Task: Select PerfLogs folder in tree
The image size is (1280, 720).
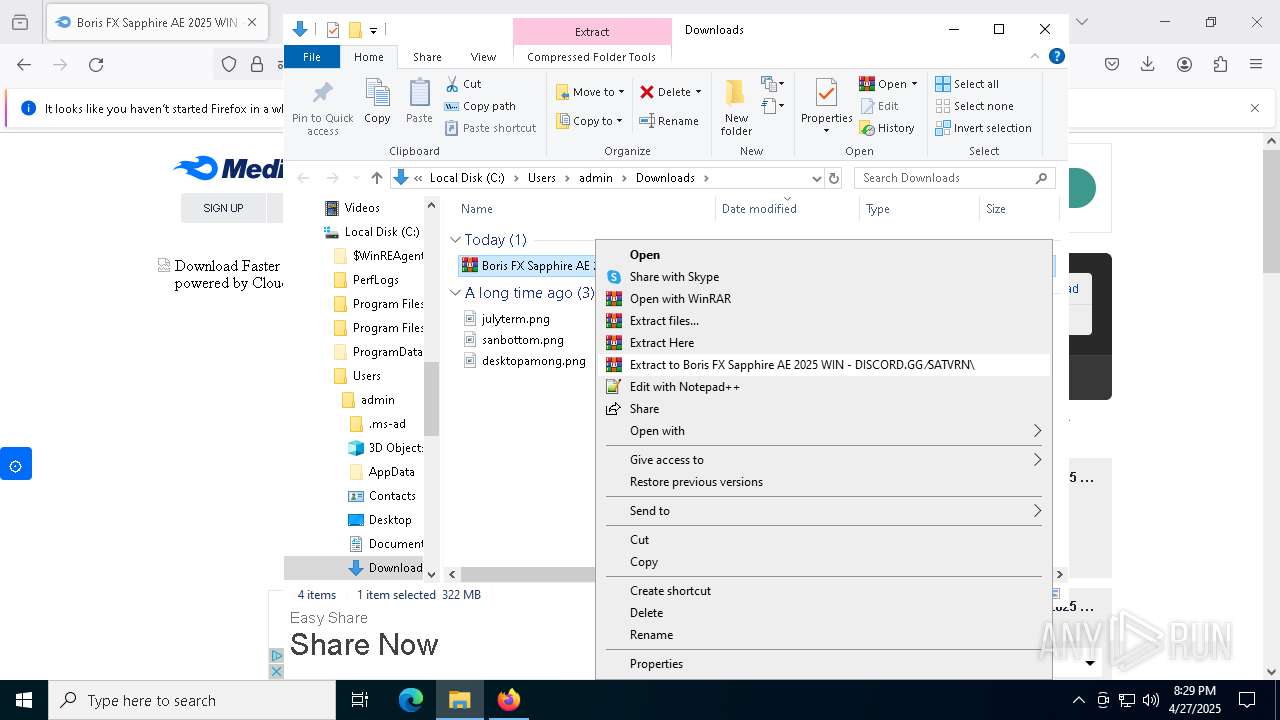Action: pos(375,280)
